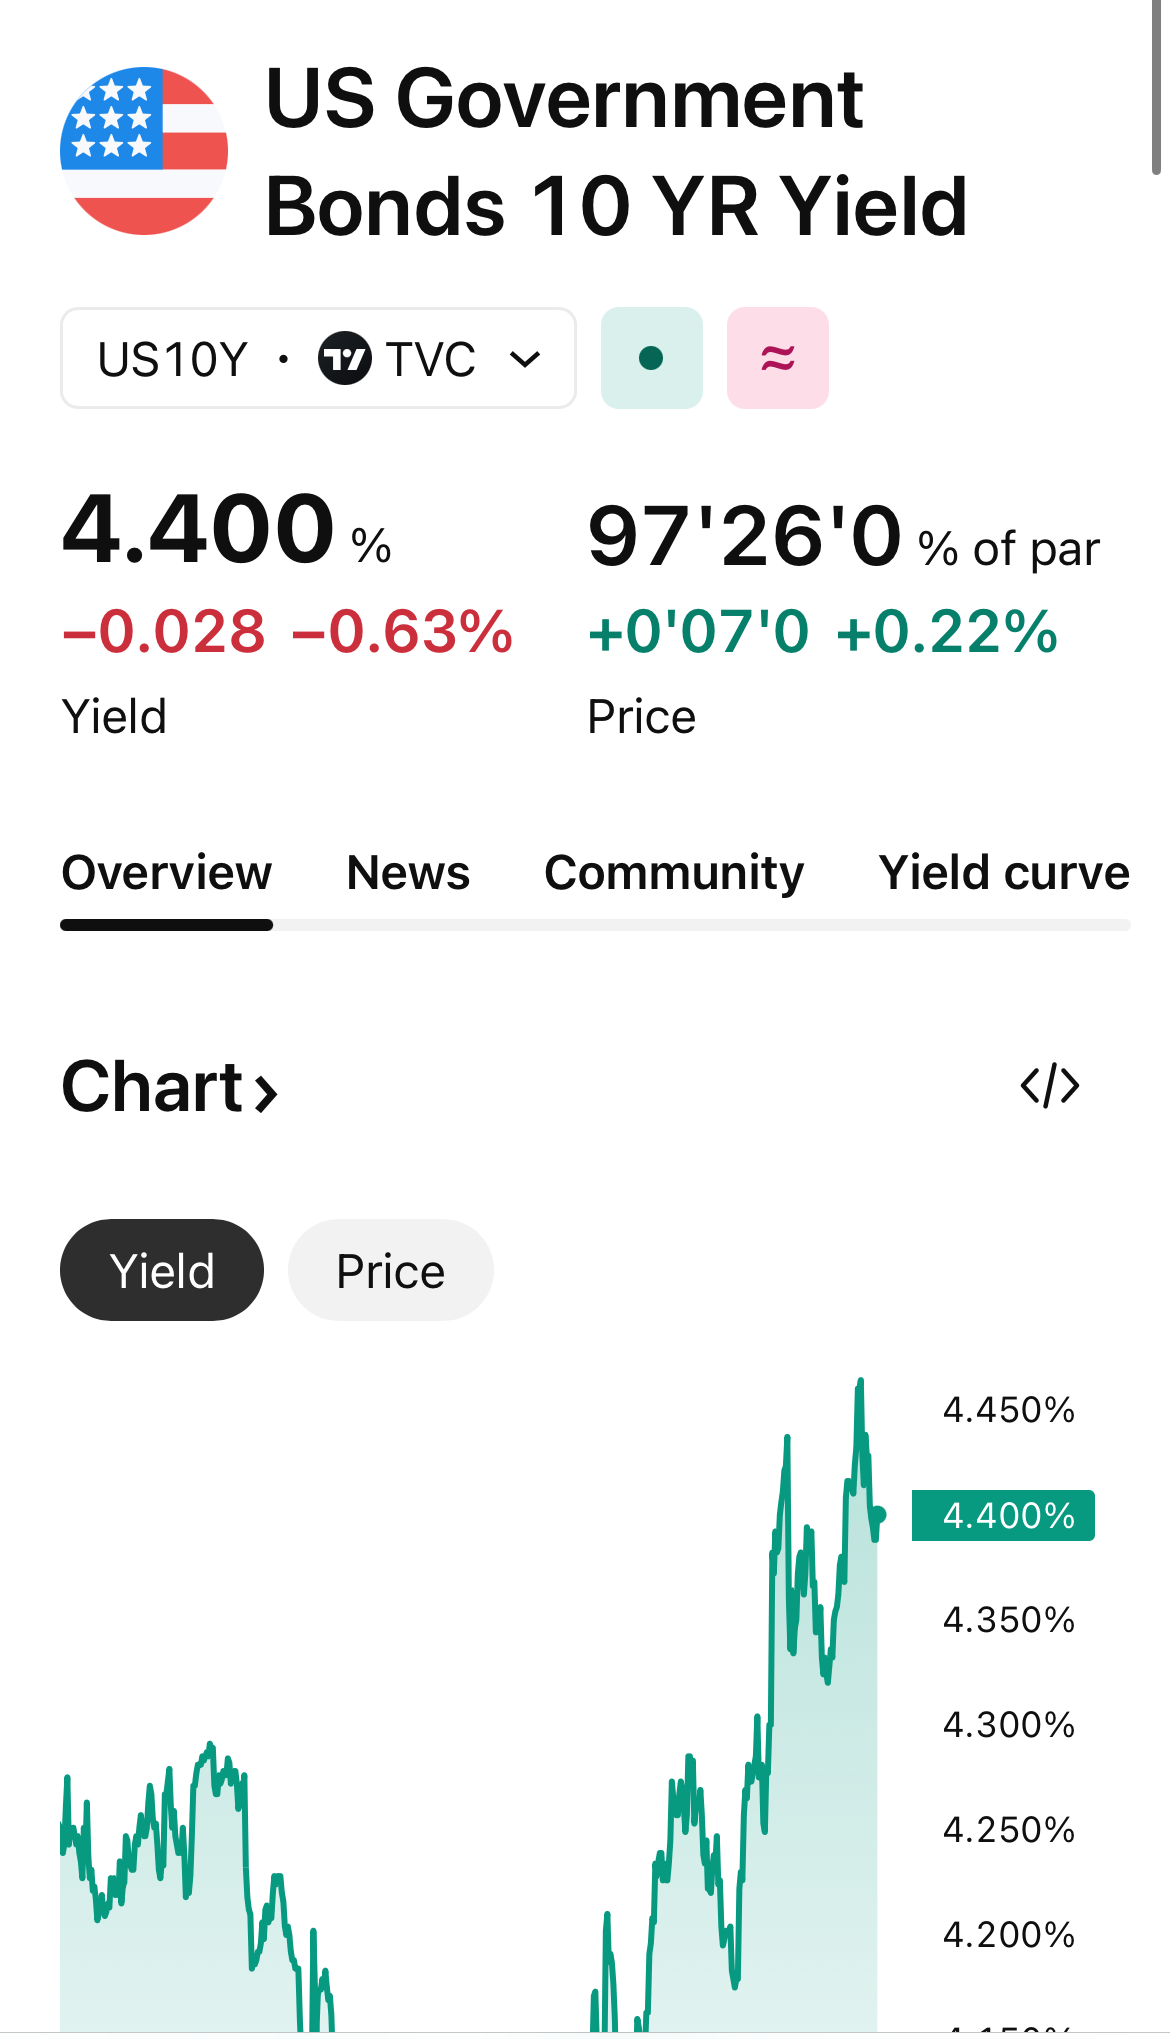Click the green market status dot badge
The image size is (1170, 2039).
652,358
